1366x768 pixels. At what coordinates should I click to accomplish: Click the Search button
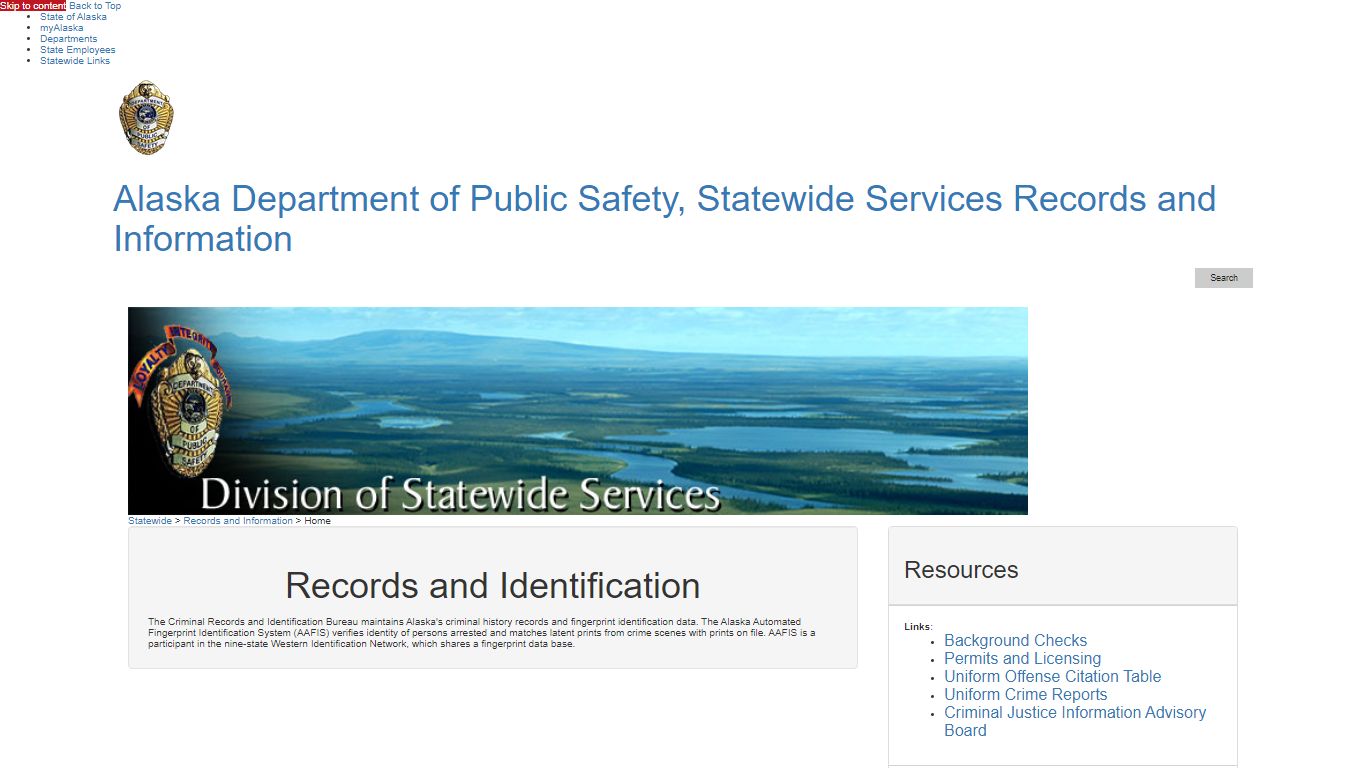tap(1223, 278)
